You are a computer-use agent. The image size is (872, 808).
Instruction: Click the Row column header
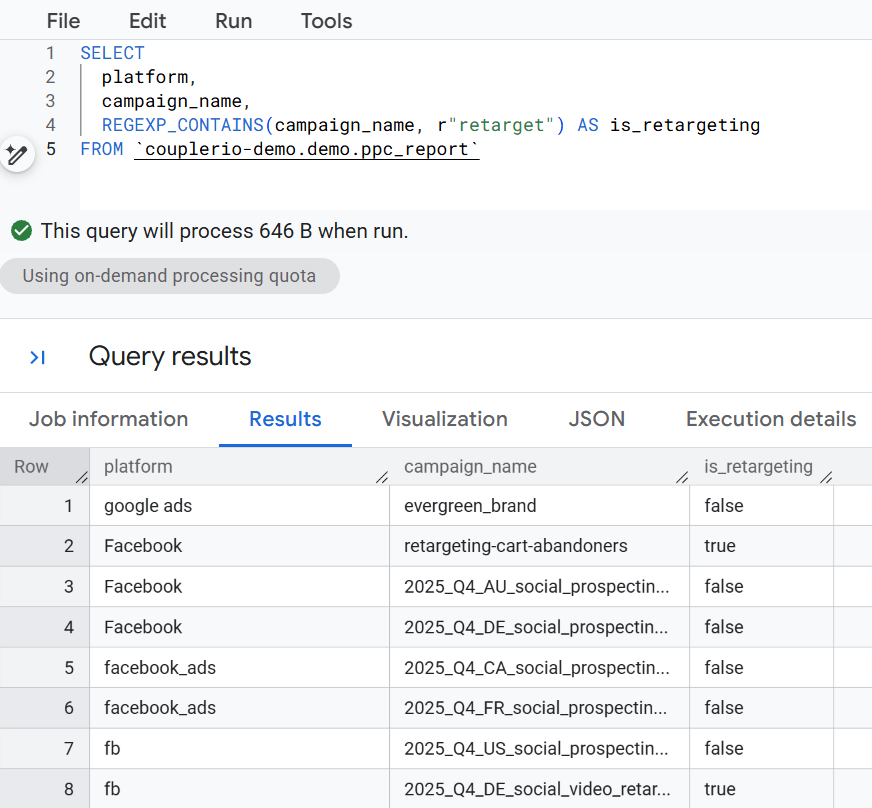click(x=44, y=467)
